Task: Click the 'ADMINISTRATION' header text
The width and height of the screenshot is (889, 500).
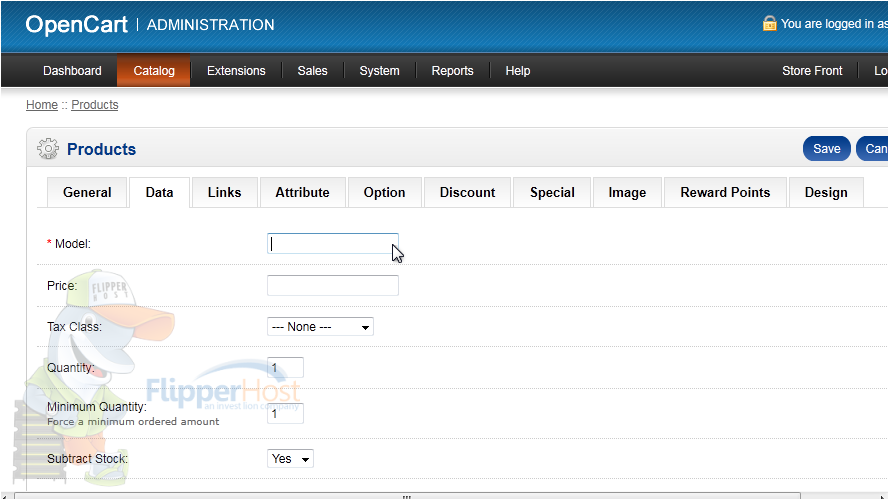Action: 210,25
